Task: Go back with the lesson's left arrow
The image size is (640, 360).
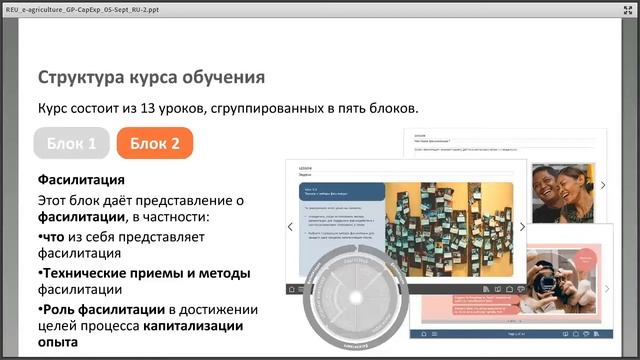Action: pyautogui.click(x=290, y=227)
